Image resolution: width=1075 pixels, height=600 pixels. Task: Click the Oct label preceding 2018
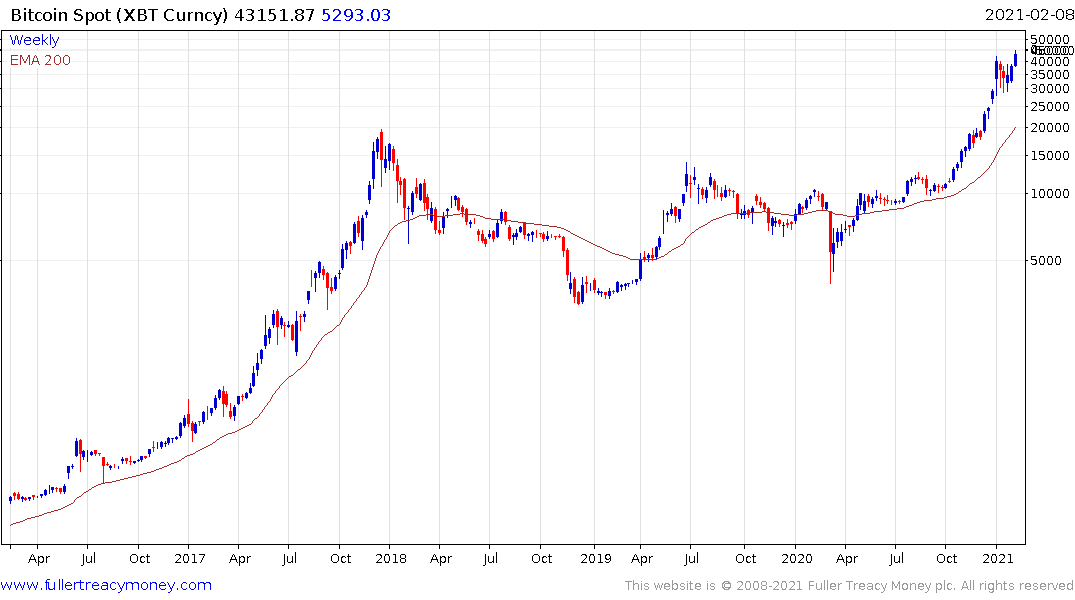[341, 559]
